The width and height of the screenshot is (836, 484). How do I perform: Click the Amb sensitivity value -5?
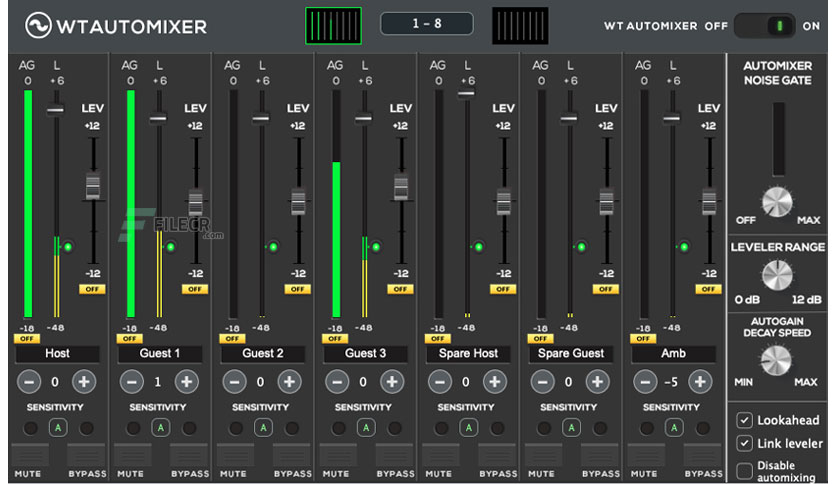tap(671, 382)
